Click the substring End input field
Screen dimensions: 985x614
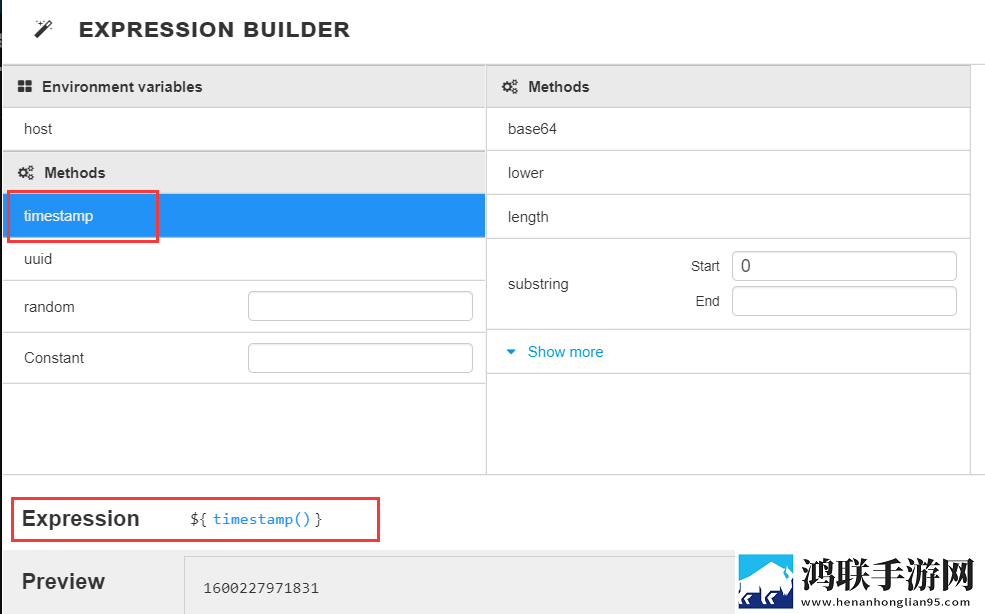pyautogui.click(x=844, y=301)
